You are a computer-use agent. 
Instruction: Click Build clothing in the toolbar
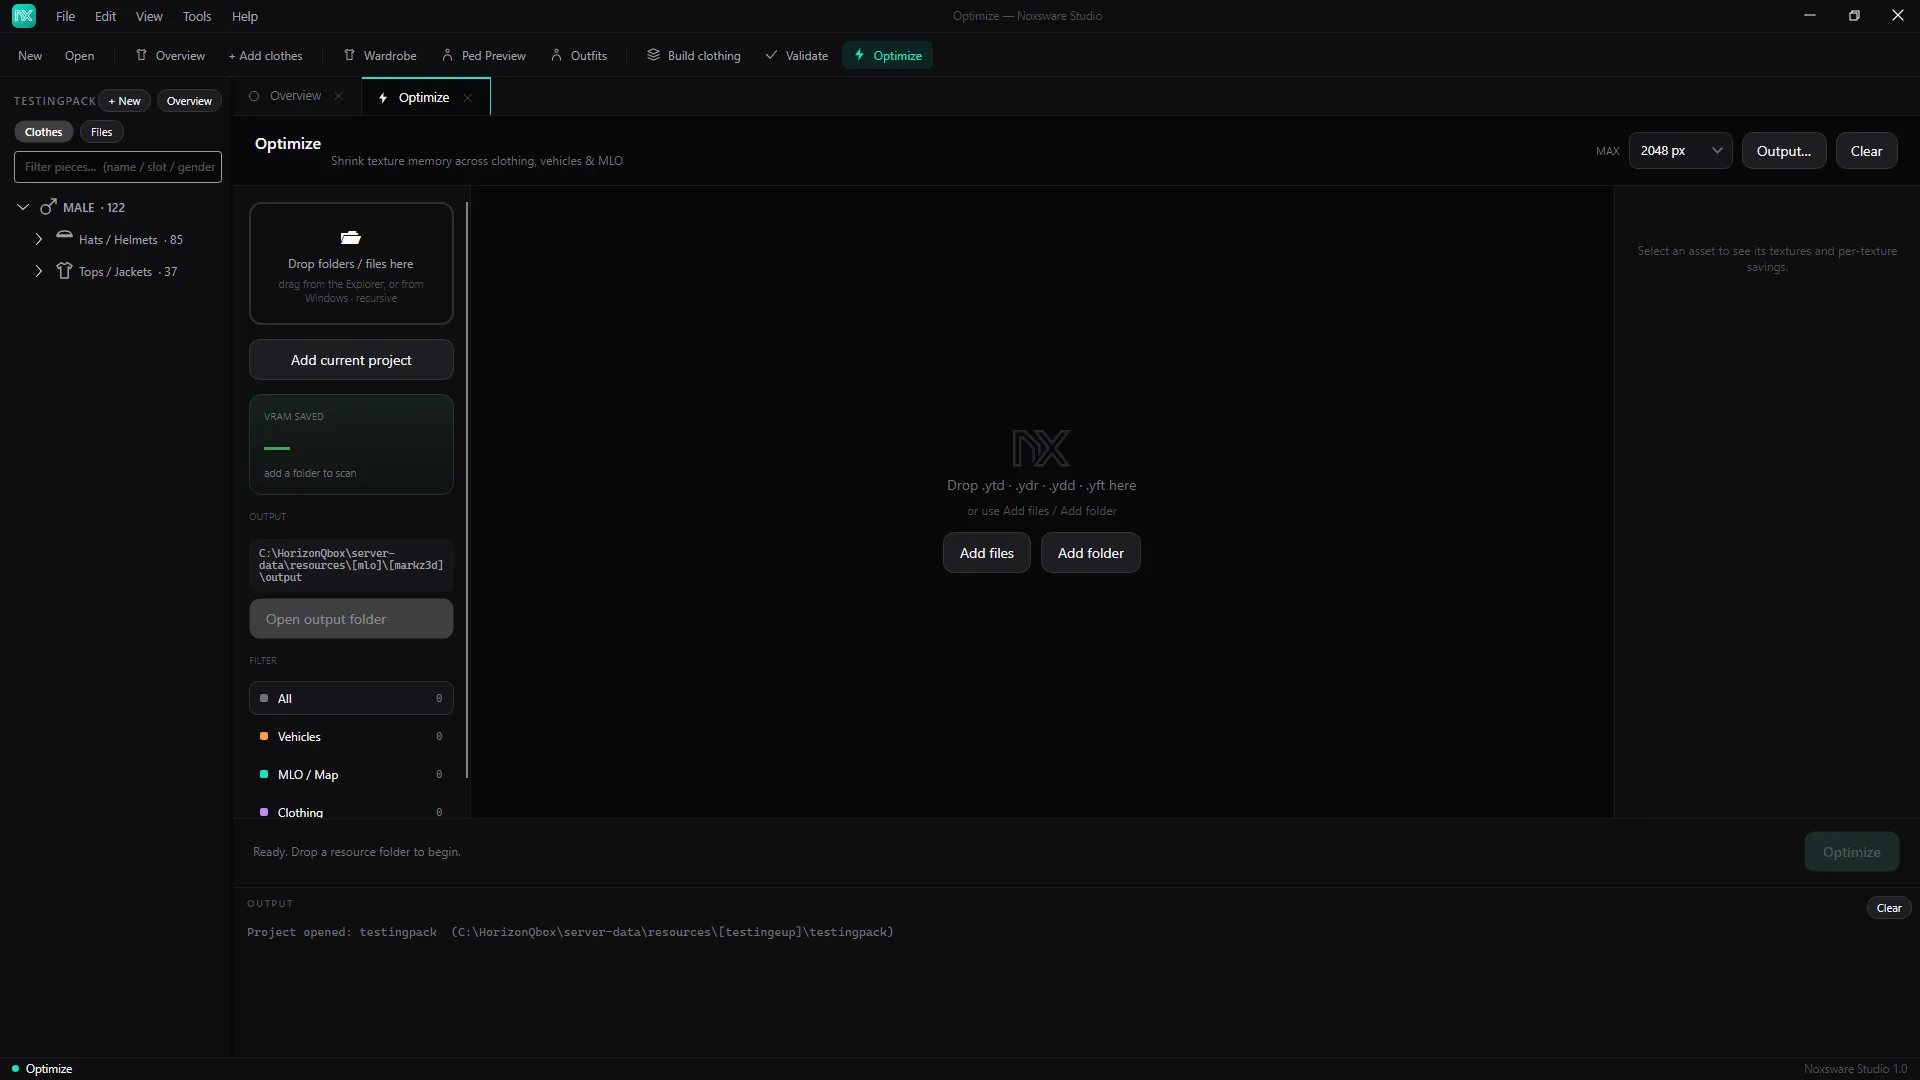694,55
